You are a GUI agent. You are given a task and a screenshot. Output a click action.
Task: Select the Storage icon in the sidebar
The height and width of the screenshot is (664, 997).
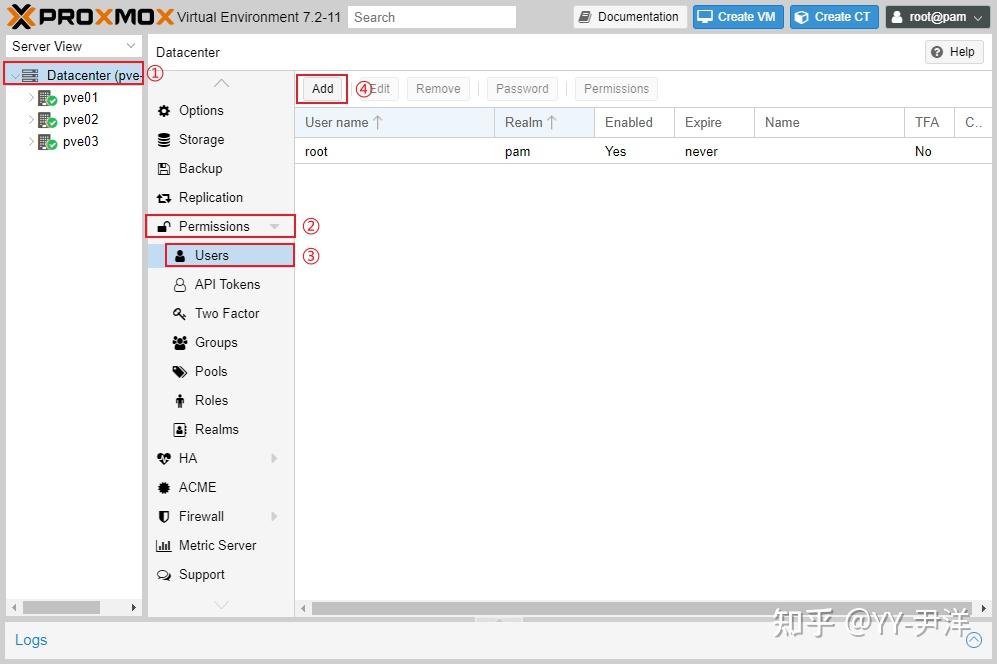(163, 140)
